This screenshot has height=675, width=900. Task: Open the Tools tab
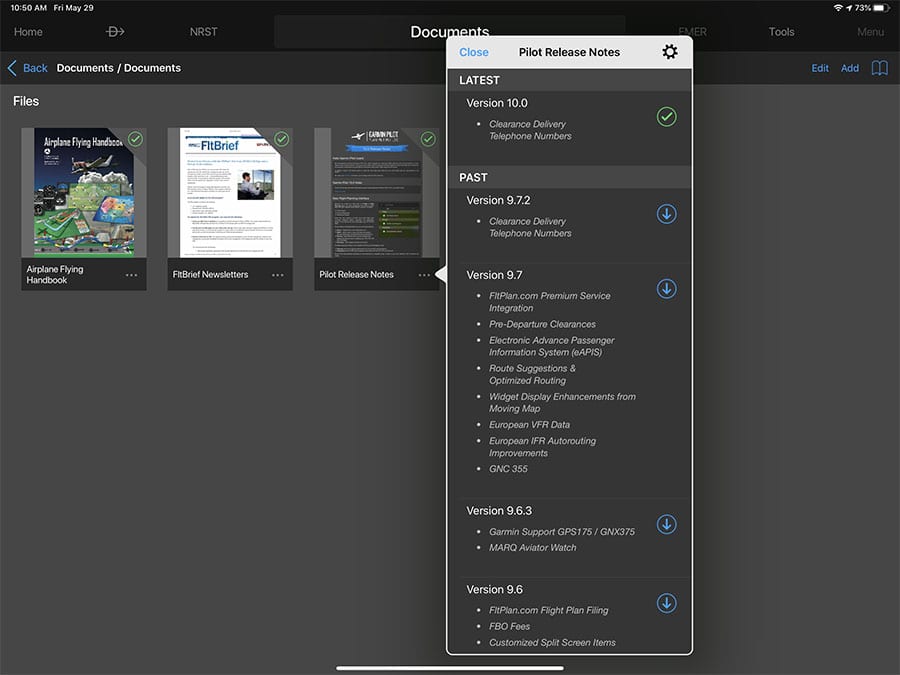pos(781,32)
